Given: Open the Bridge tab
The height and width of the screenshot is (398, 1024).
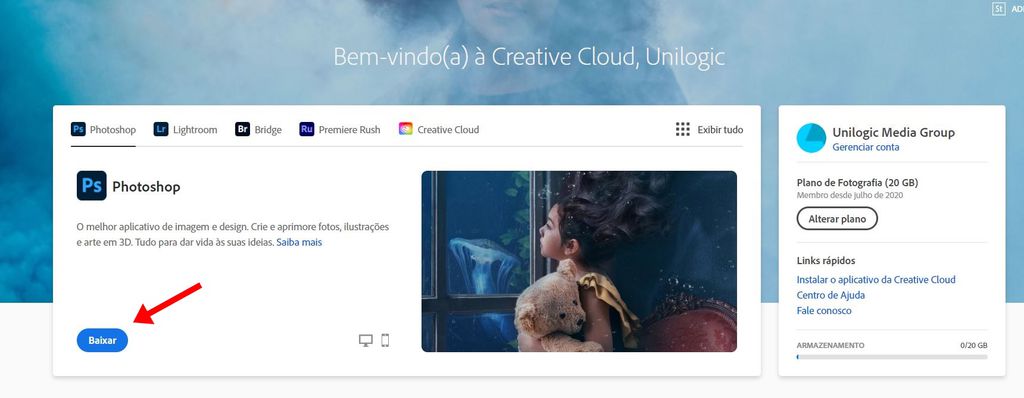Looking at the screenshot, I should (259, 129).
